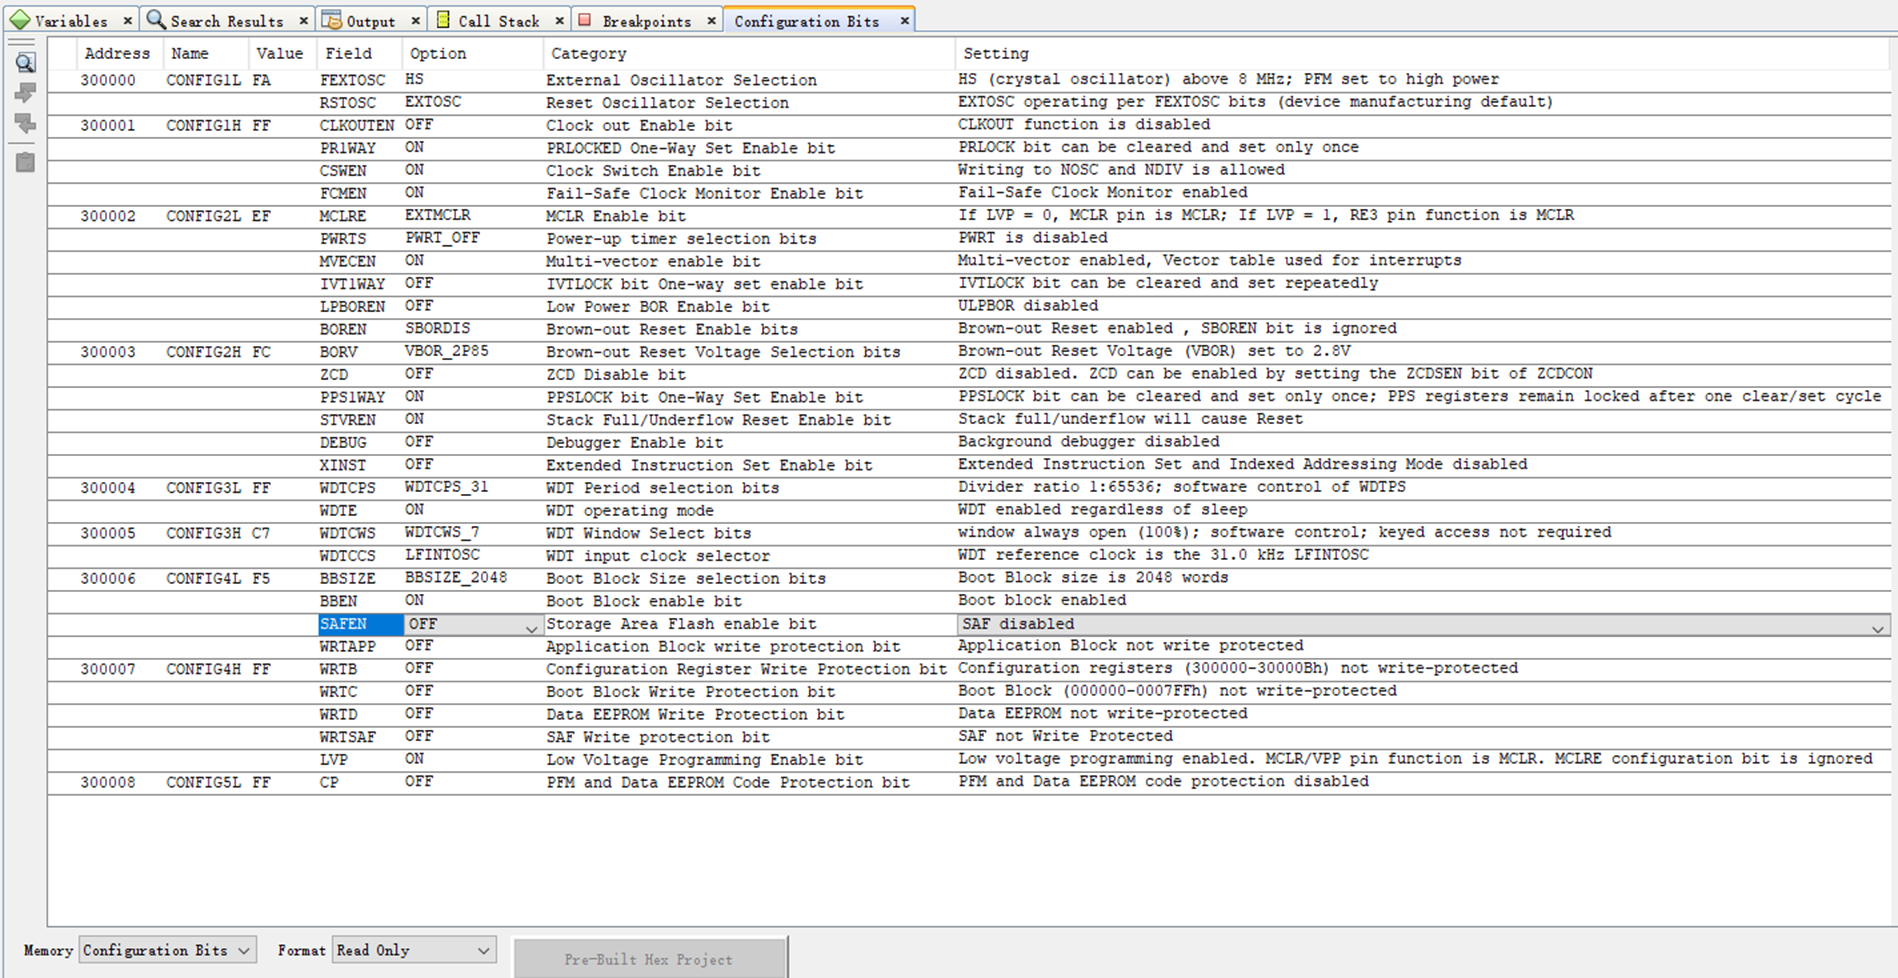Screen dimensions: 1898x978
Task: Click the Call Stack tab's stack icon
Action: 441,19
